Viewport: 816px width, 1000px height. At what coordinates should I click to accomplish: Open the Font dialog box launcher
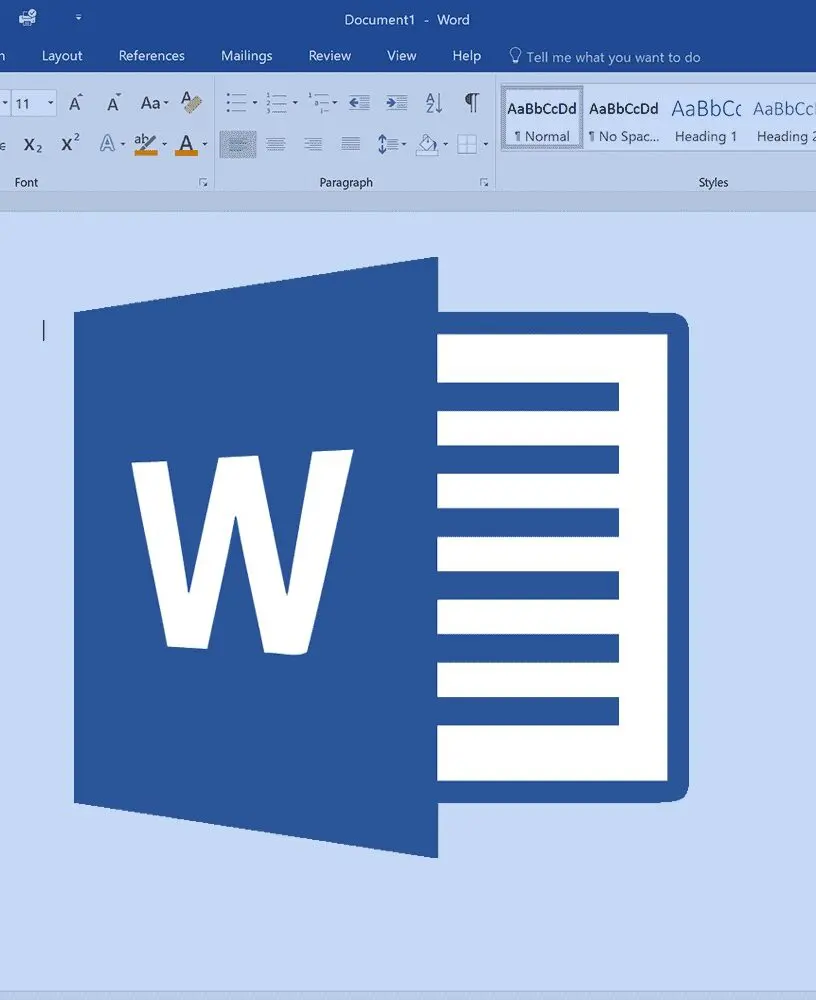(x=203, y=183)
